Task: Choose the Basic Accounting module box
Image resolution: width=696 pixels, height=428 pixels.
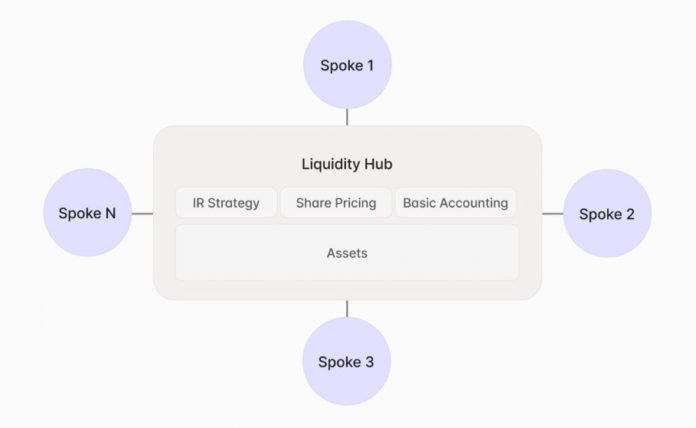Action: [x=455, y=203]
